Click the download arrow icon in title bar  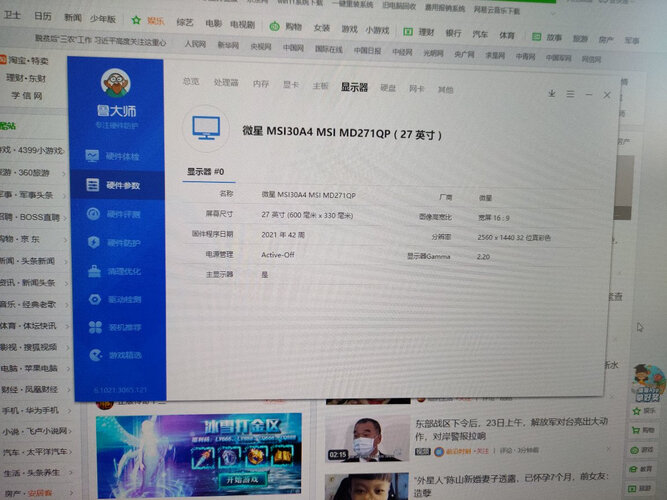552,93
